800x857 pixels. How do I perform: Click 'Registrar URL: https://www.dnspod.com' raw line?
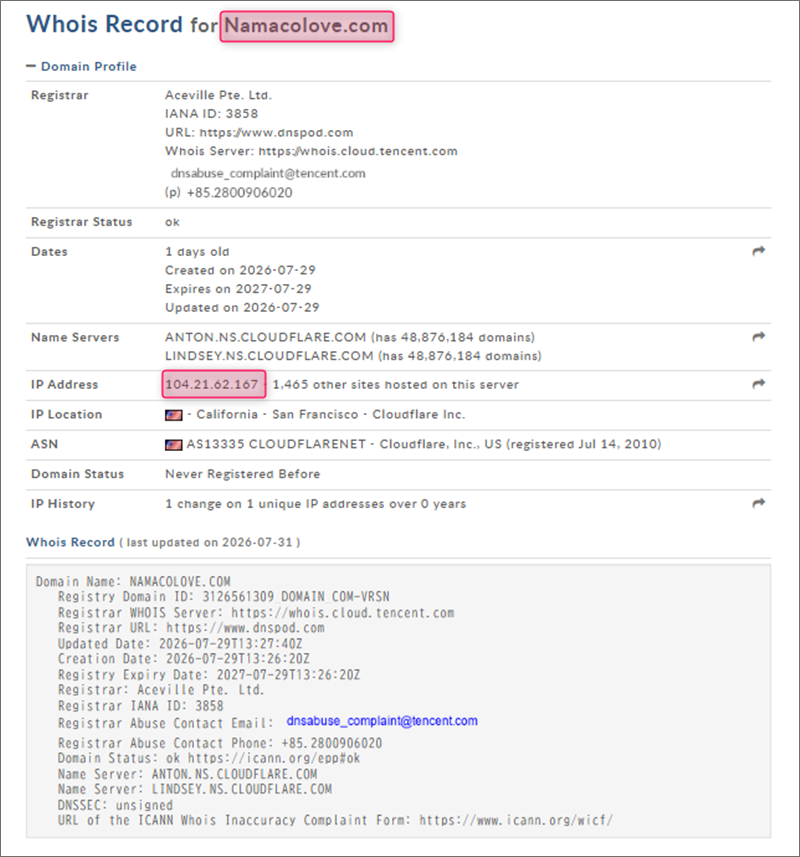[x=191, y=628]
